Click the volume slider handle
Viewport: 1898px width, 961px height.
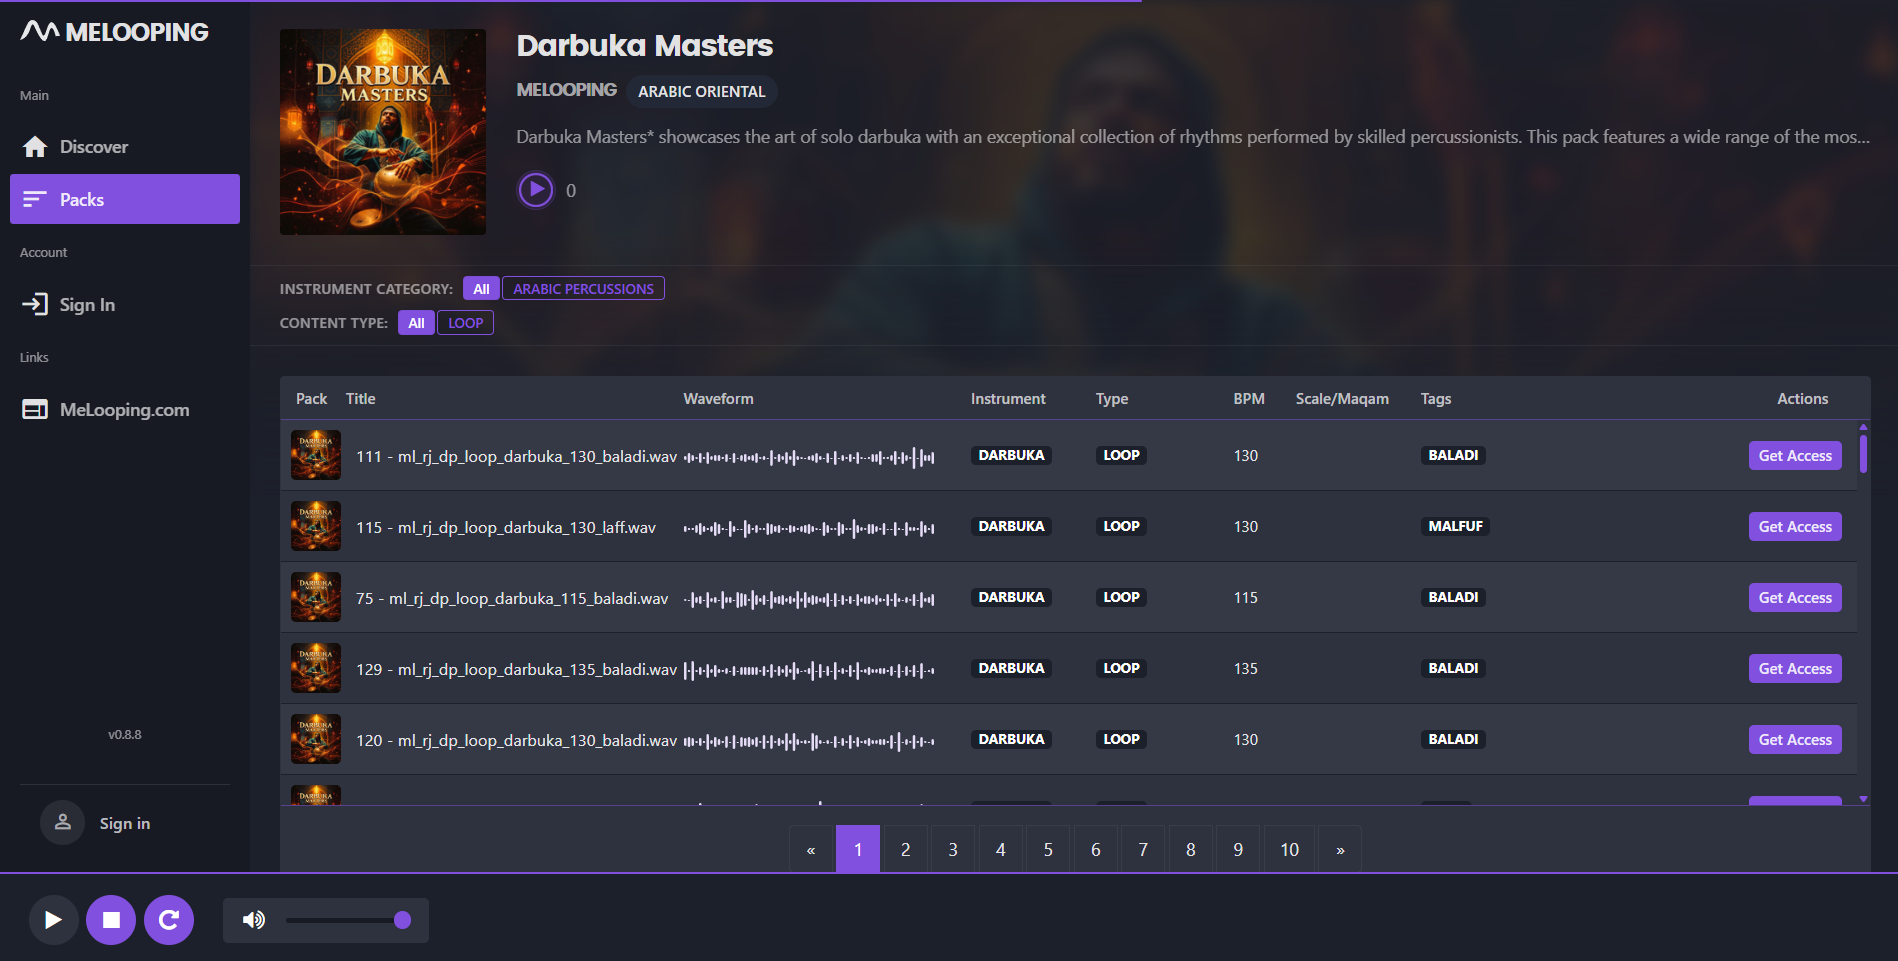pyautogui.click(x=403, y=920)
